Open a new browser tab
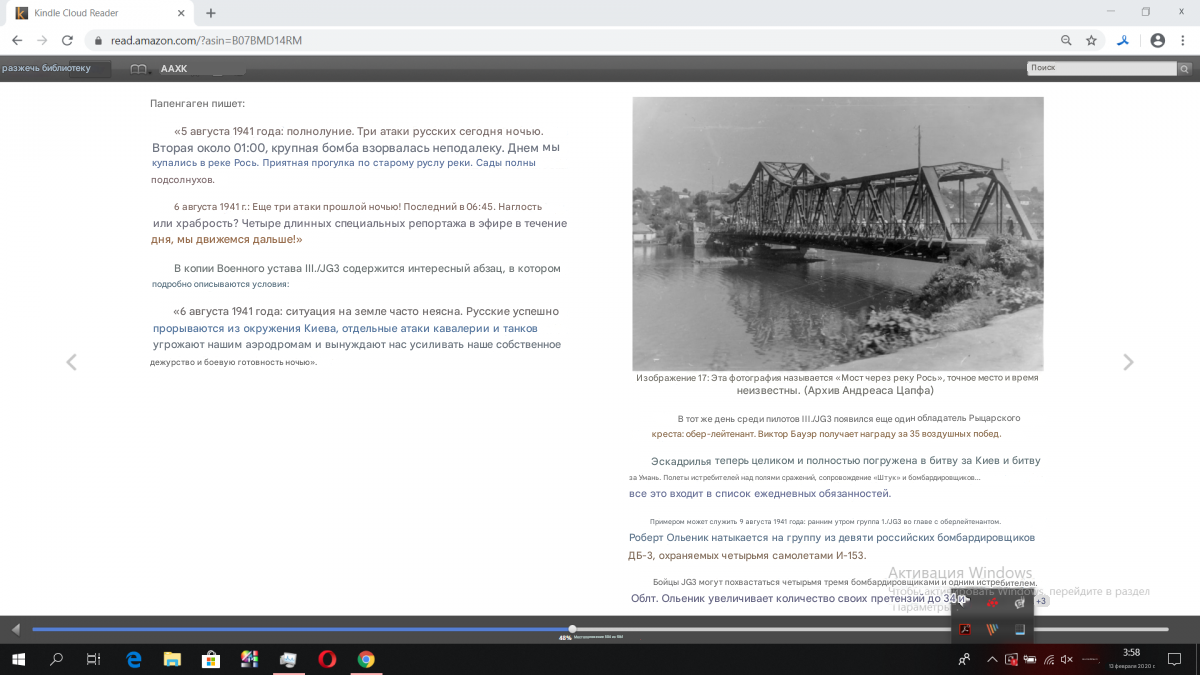The height and width of the screenshot is (675, 1200). click(211, 13)
